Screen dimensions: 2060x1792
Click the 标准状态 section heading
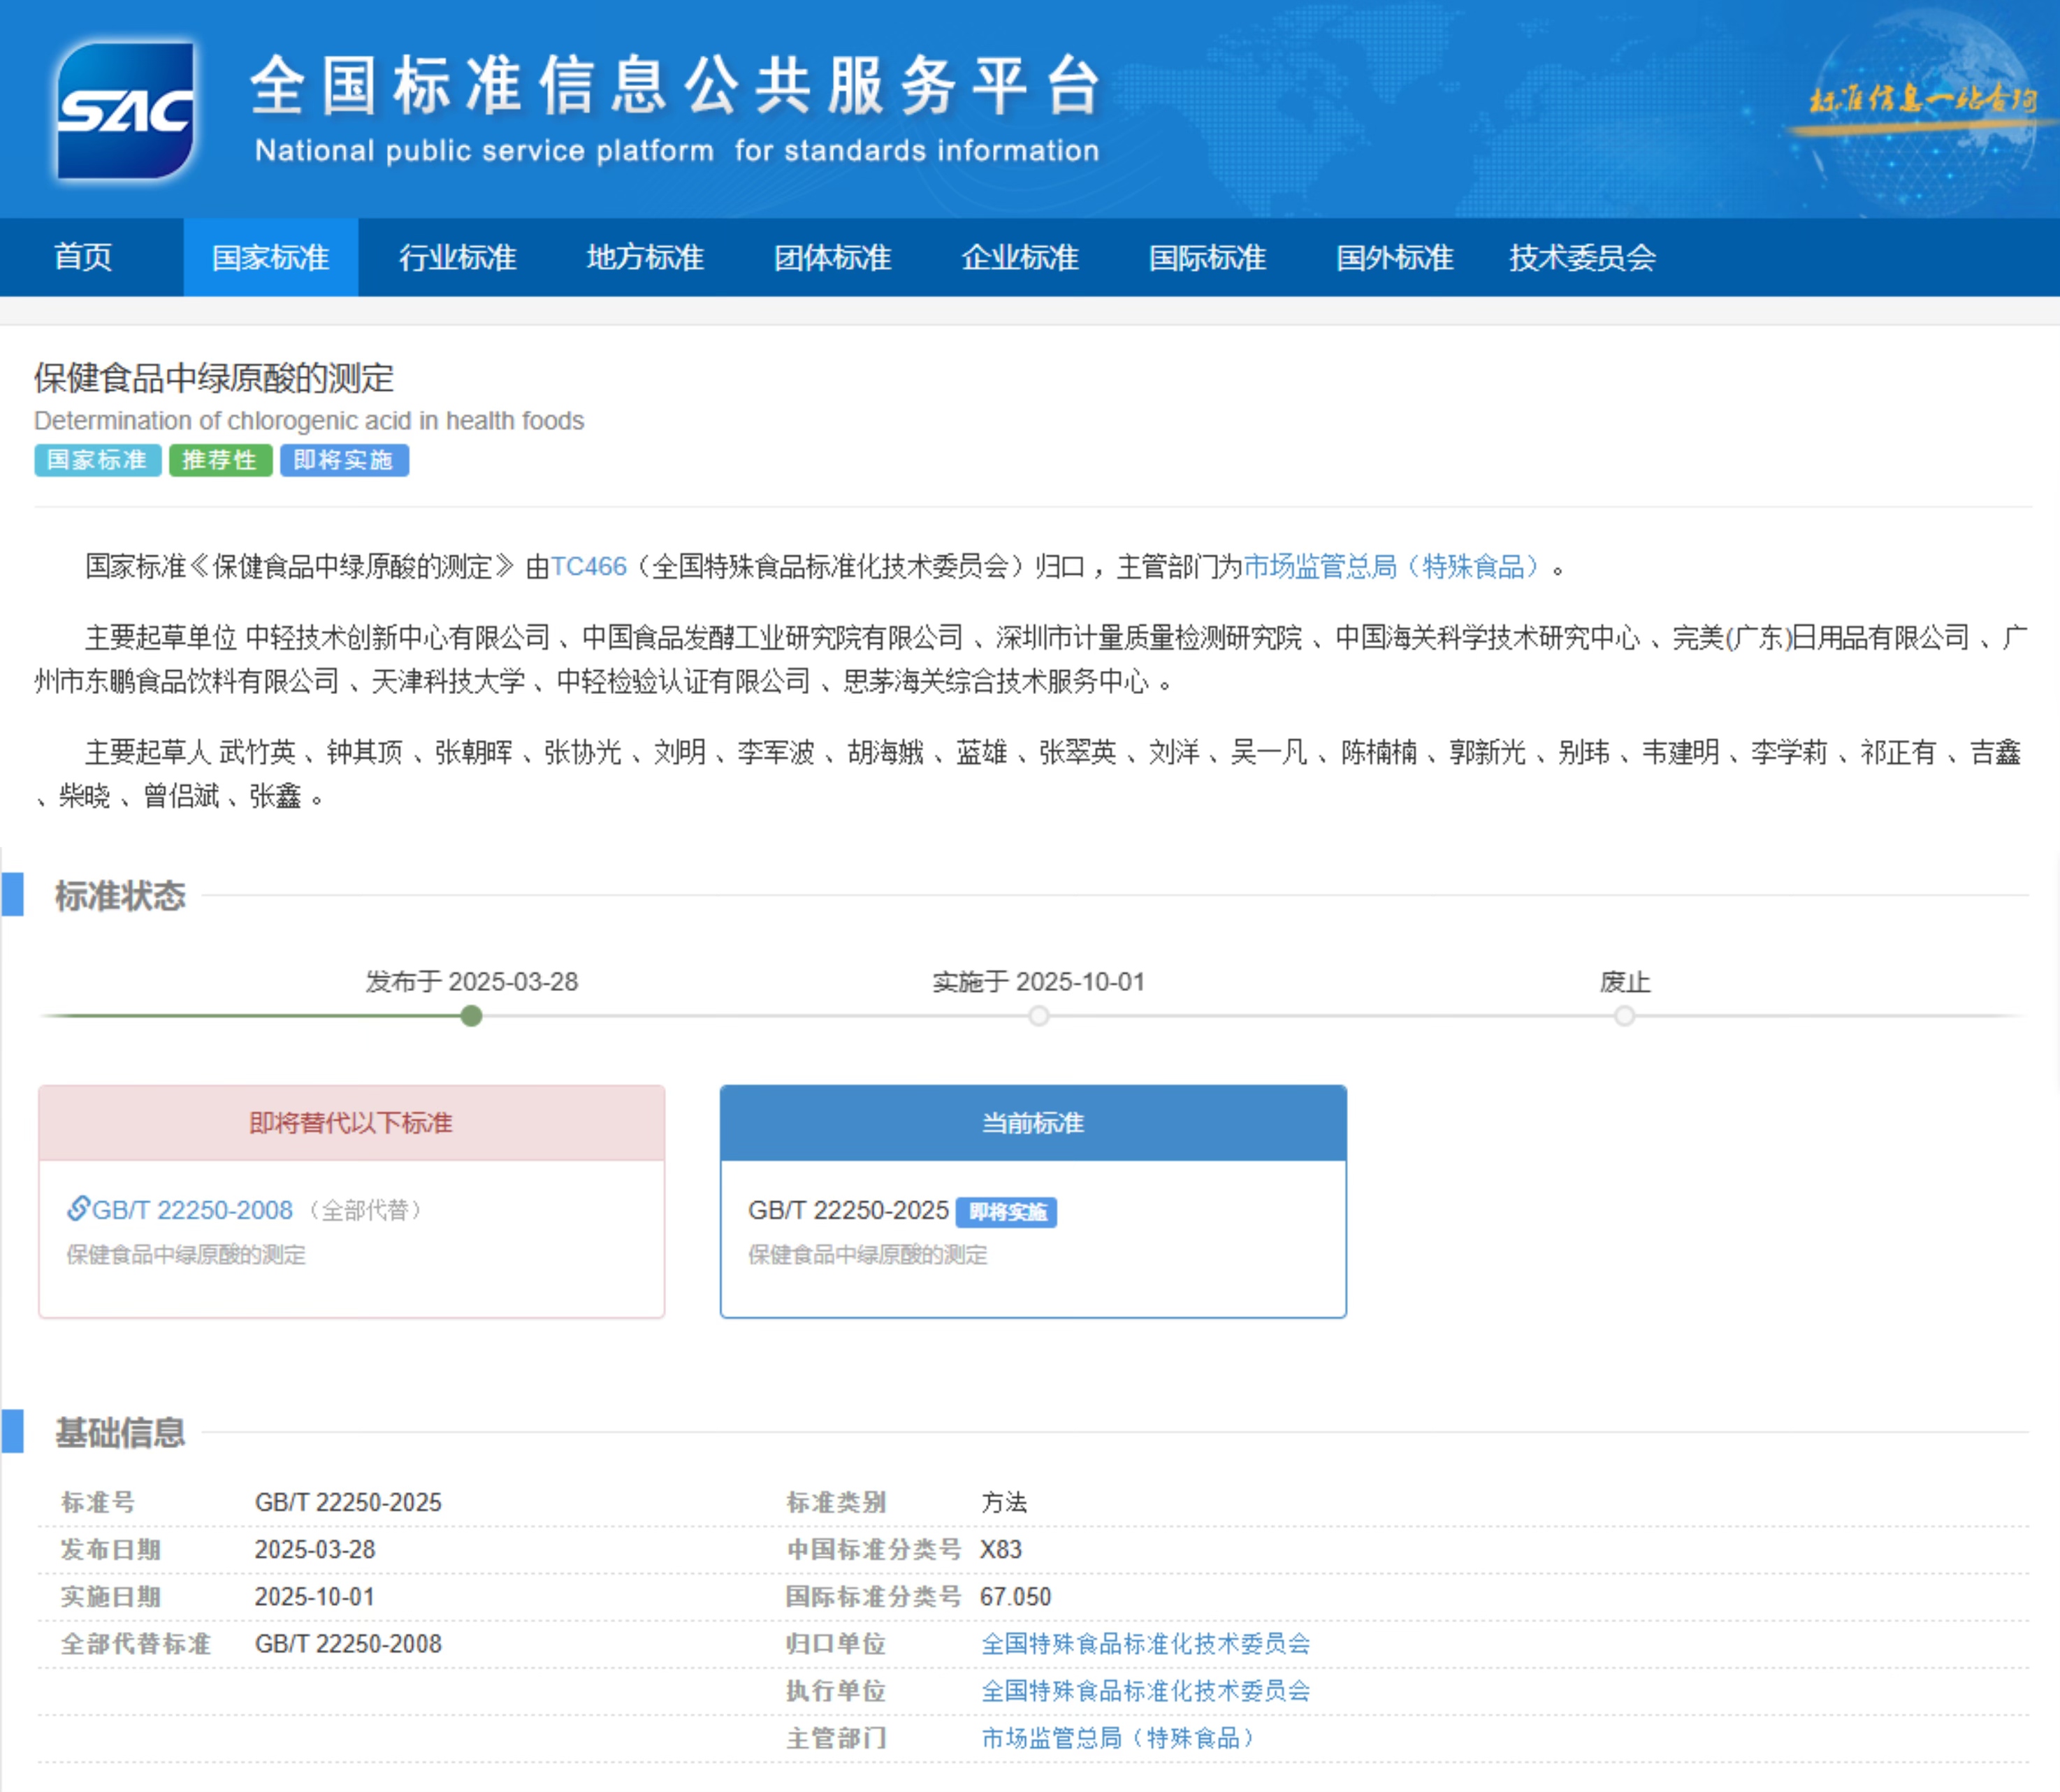click(x=120, y=895)
